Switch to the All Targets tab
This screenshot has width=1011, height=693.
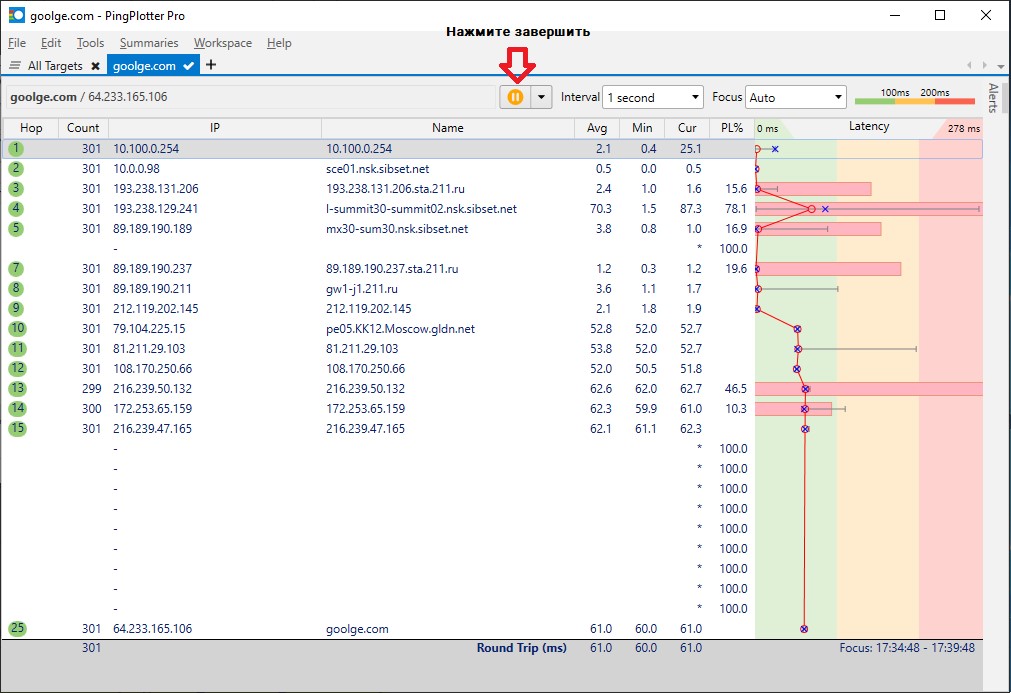[x=55, y=66]
